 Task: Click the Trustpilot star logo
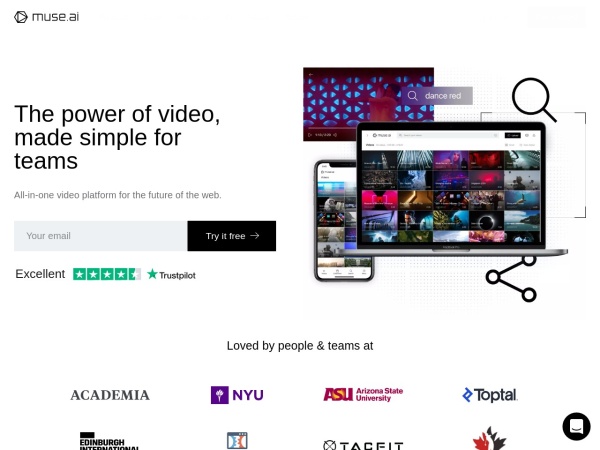(171, 274)
